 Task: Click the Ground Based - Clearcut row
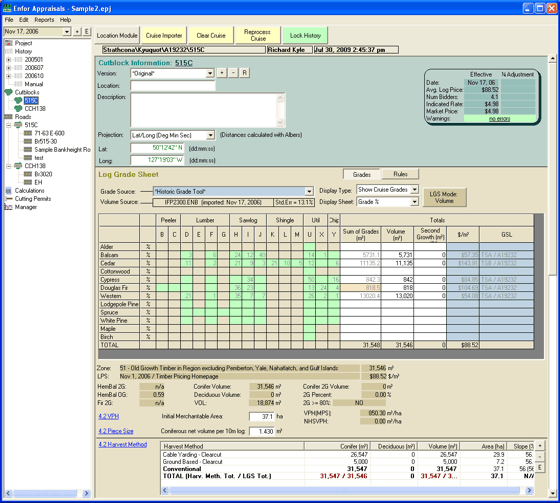(348, 462)
